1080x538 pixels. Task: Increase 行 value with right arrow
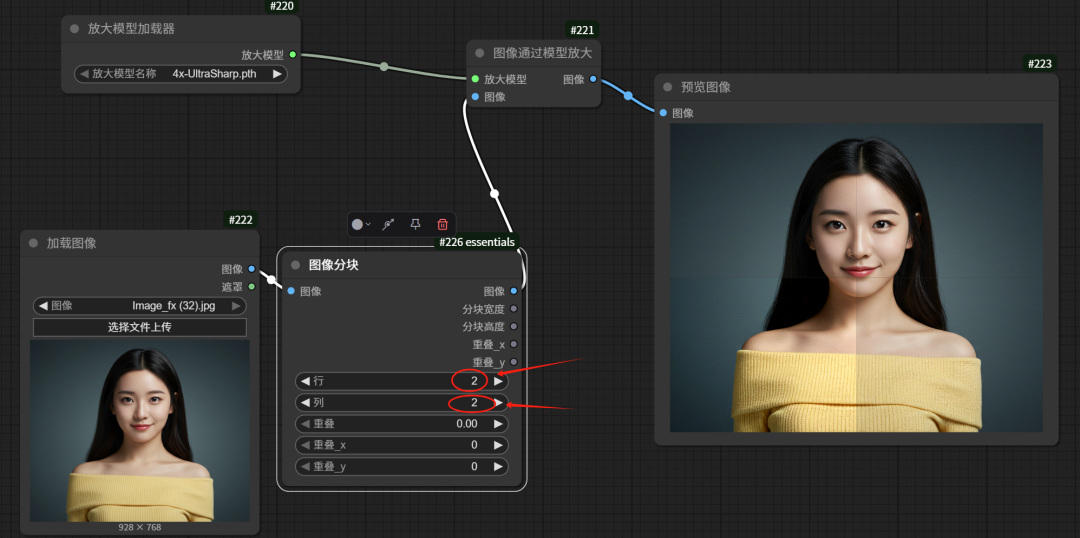click(x=499, y=381)
